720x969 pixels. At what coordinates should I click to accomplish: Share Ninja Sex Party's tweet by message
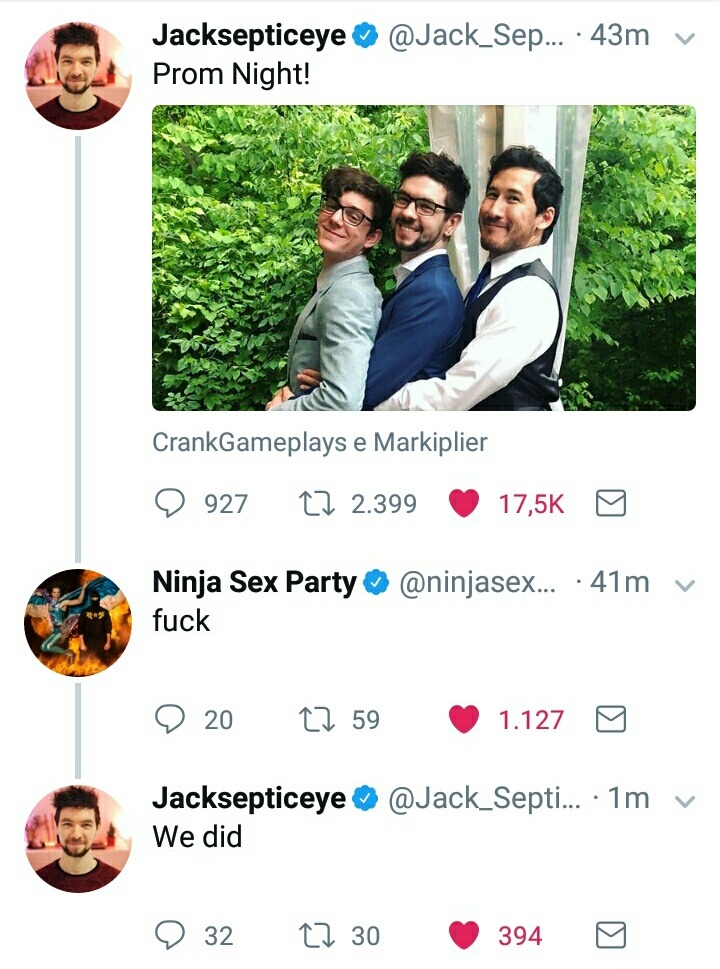click(610, 719)
